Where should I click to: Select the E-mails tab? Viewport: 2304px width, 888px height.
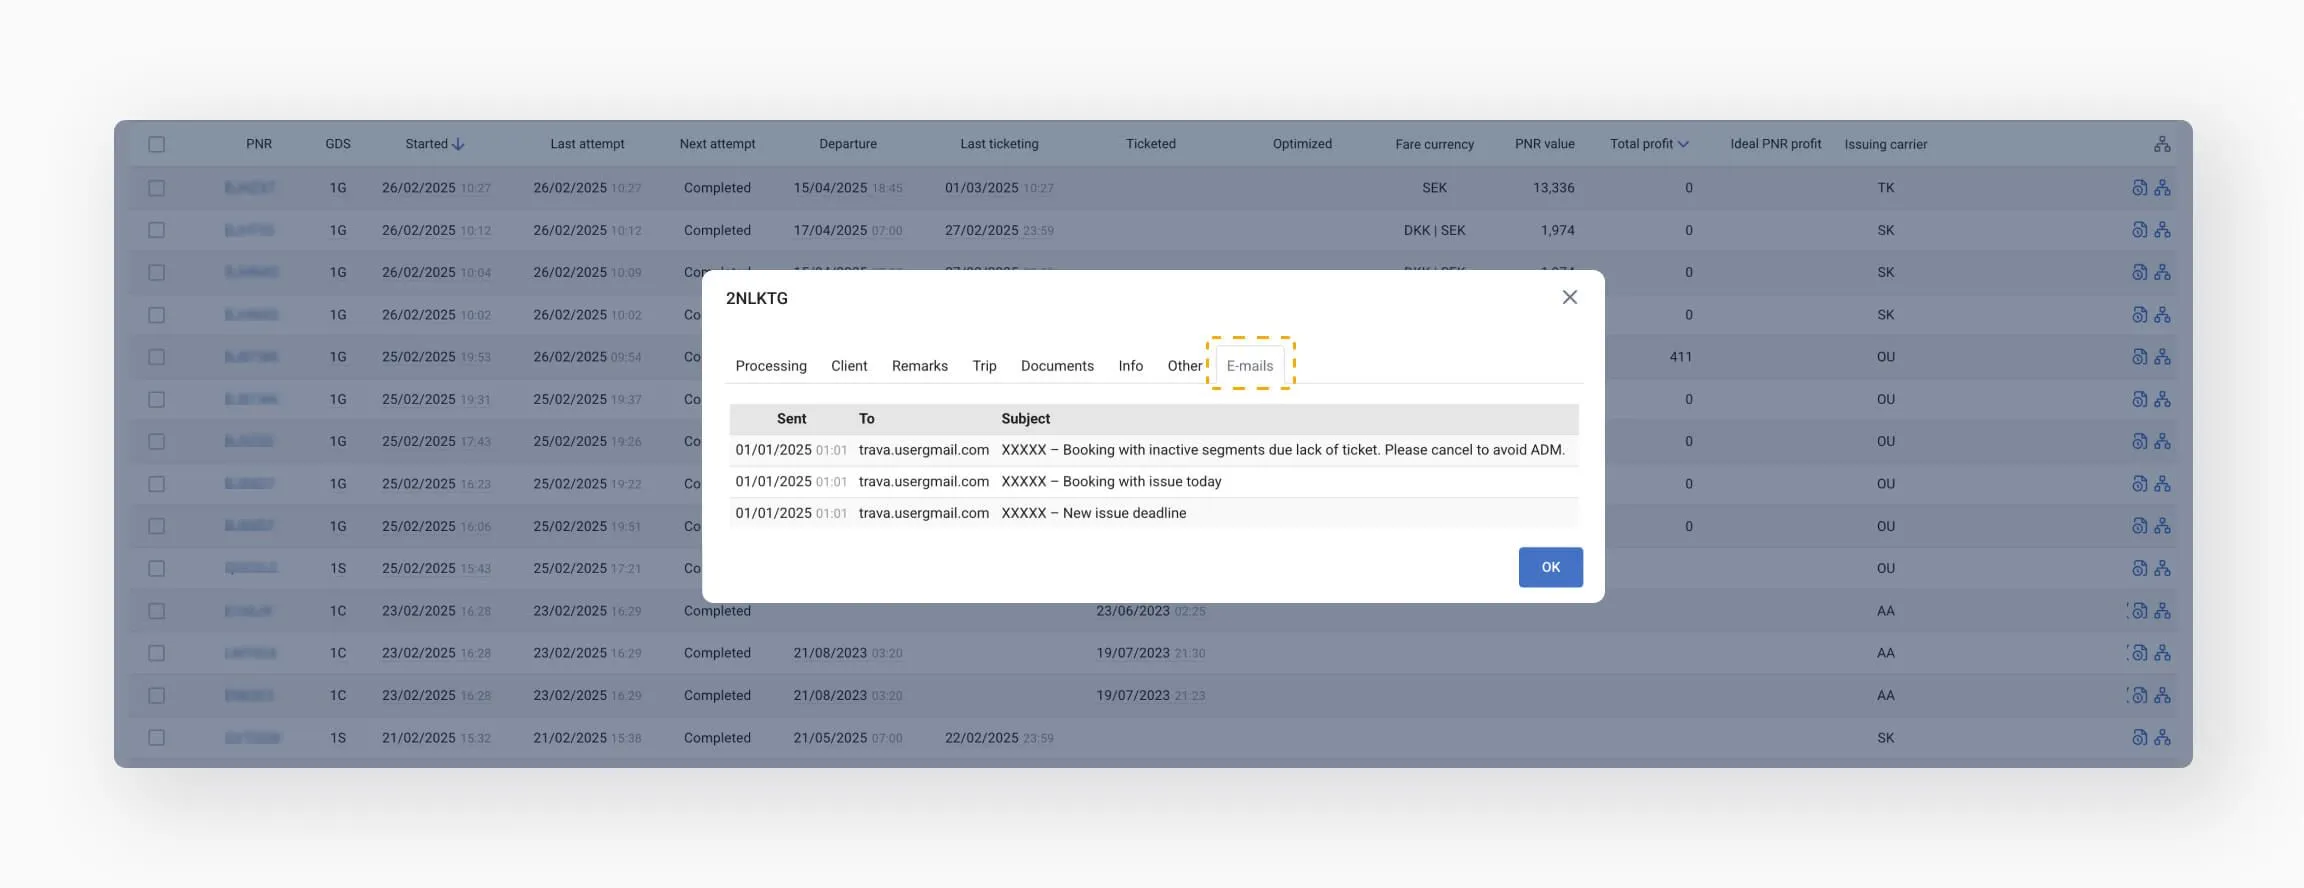(x=1249, y=366)
